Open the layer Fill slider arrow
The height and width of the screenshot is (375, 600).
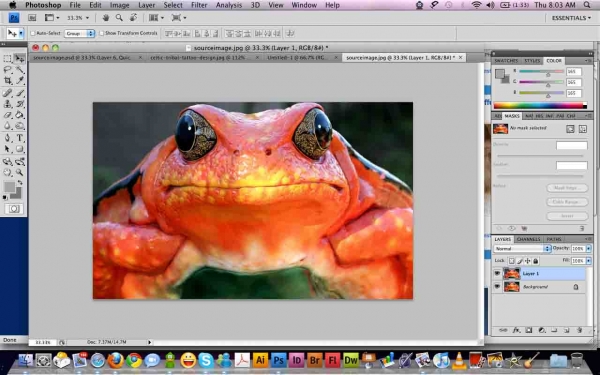pos(589,261)
